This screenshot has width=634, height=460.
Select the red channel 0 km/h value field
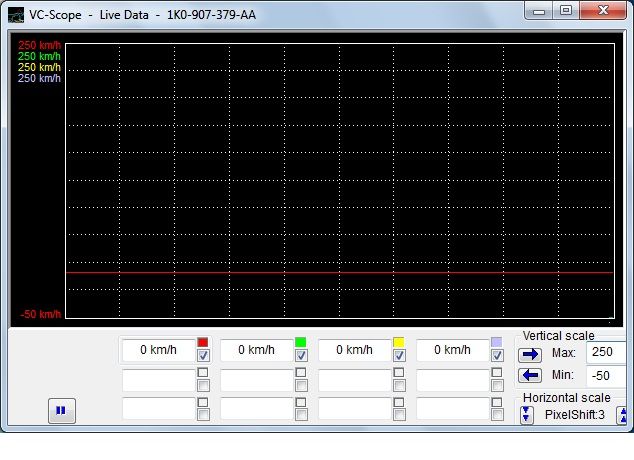click(158, 350)
